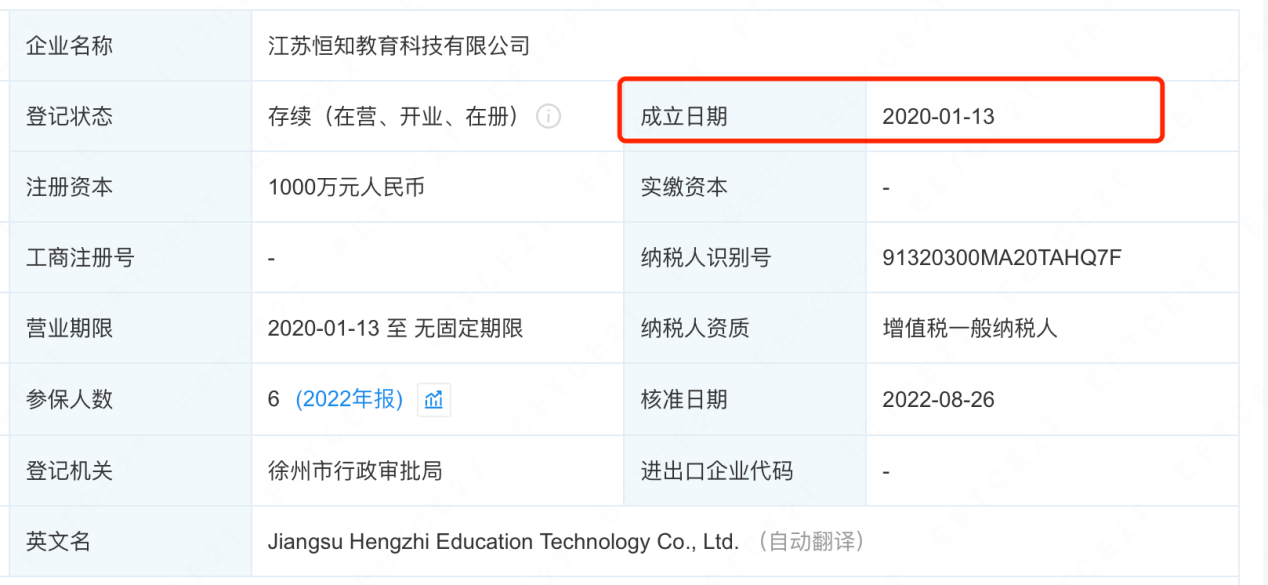Click the 2020-01-13 至 无固定期限 business term
This screenshot has width=1268, height=585.
395,329
